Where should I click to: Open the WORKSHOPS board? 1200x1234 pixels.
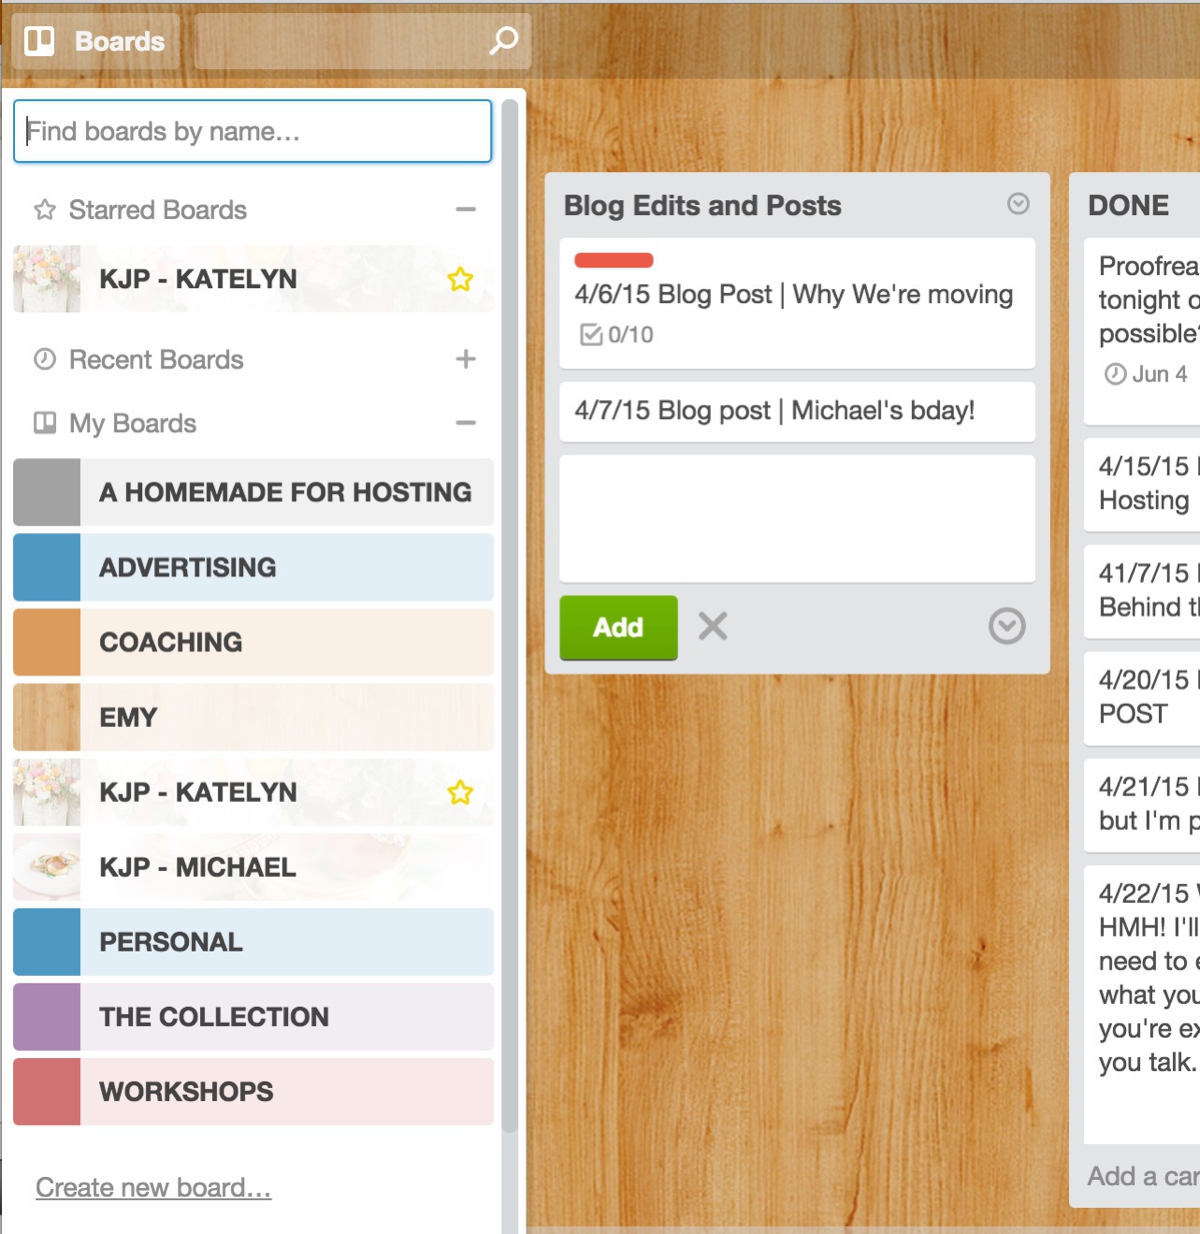[253, 1092]
